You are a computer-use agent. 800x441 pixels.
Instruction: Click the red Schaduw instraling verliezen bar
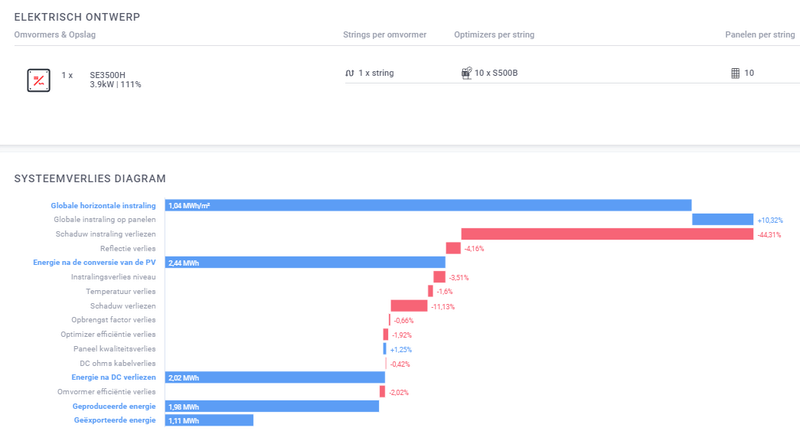point(607,234)
